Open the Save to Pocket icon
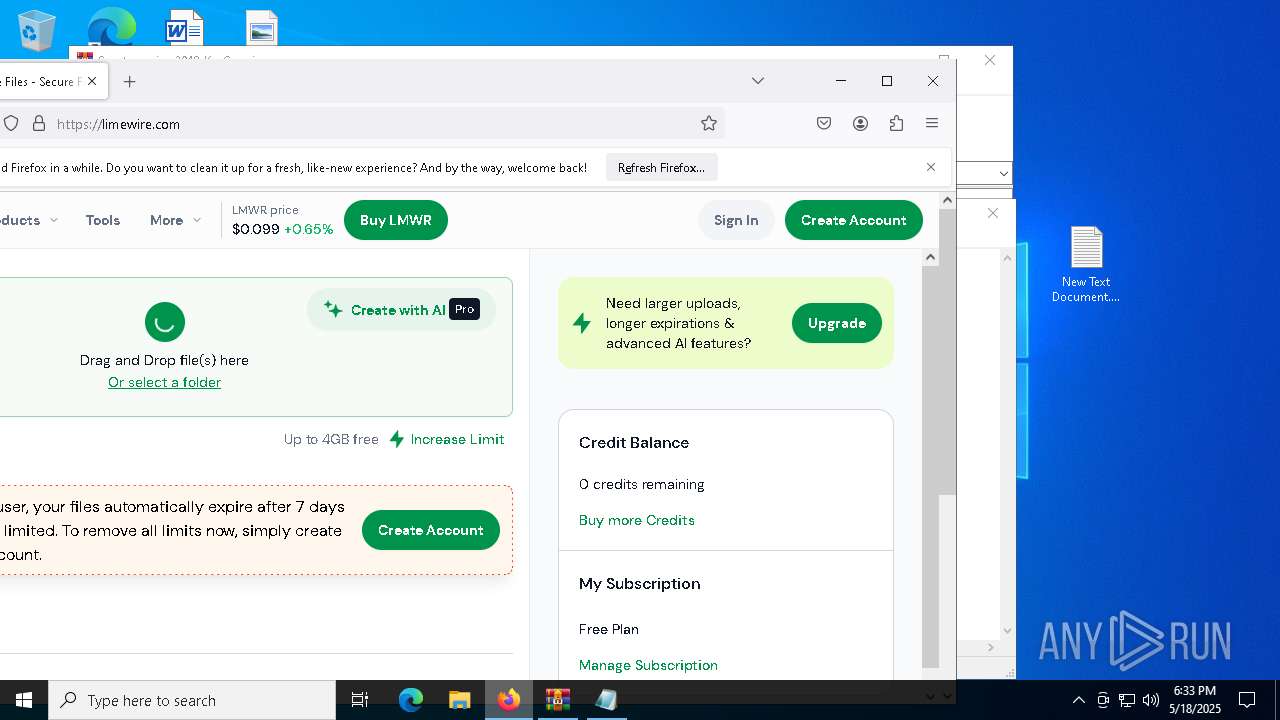 [824, 123]
